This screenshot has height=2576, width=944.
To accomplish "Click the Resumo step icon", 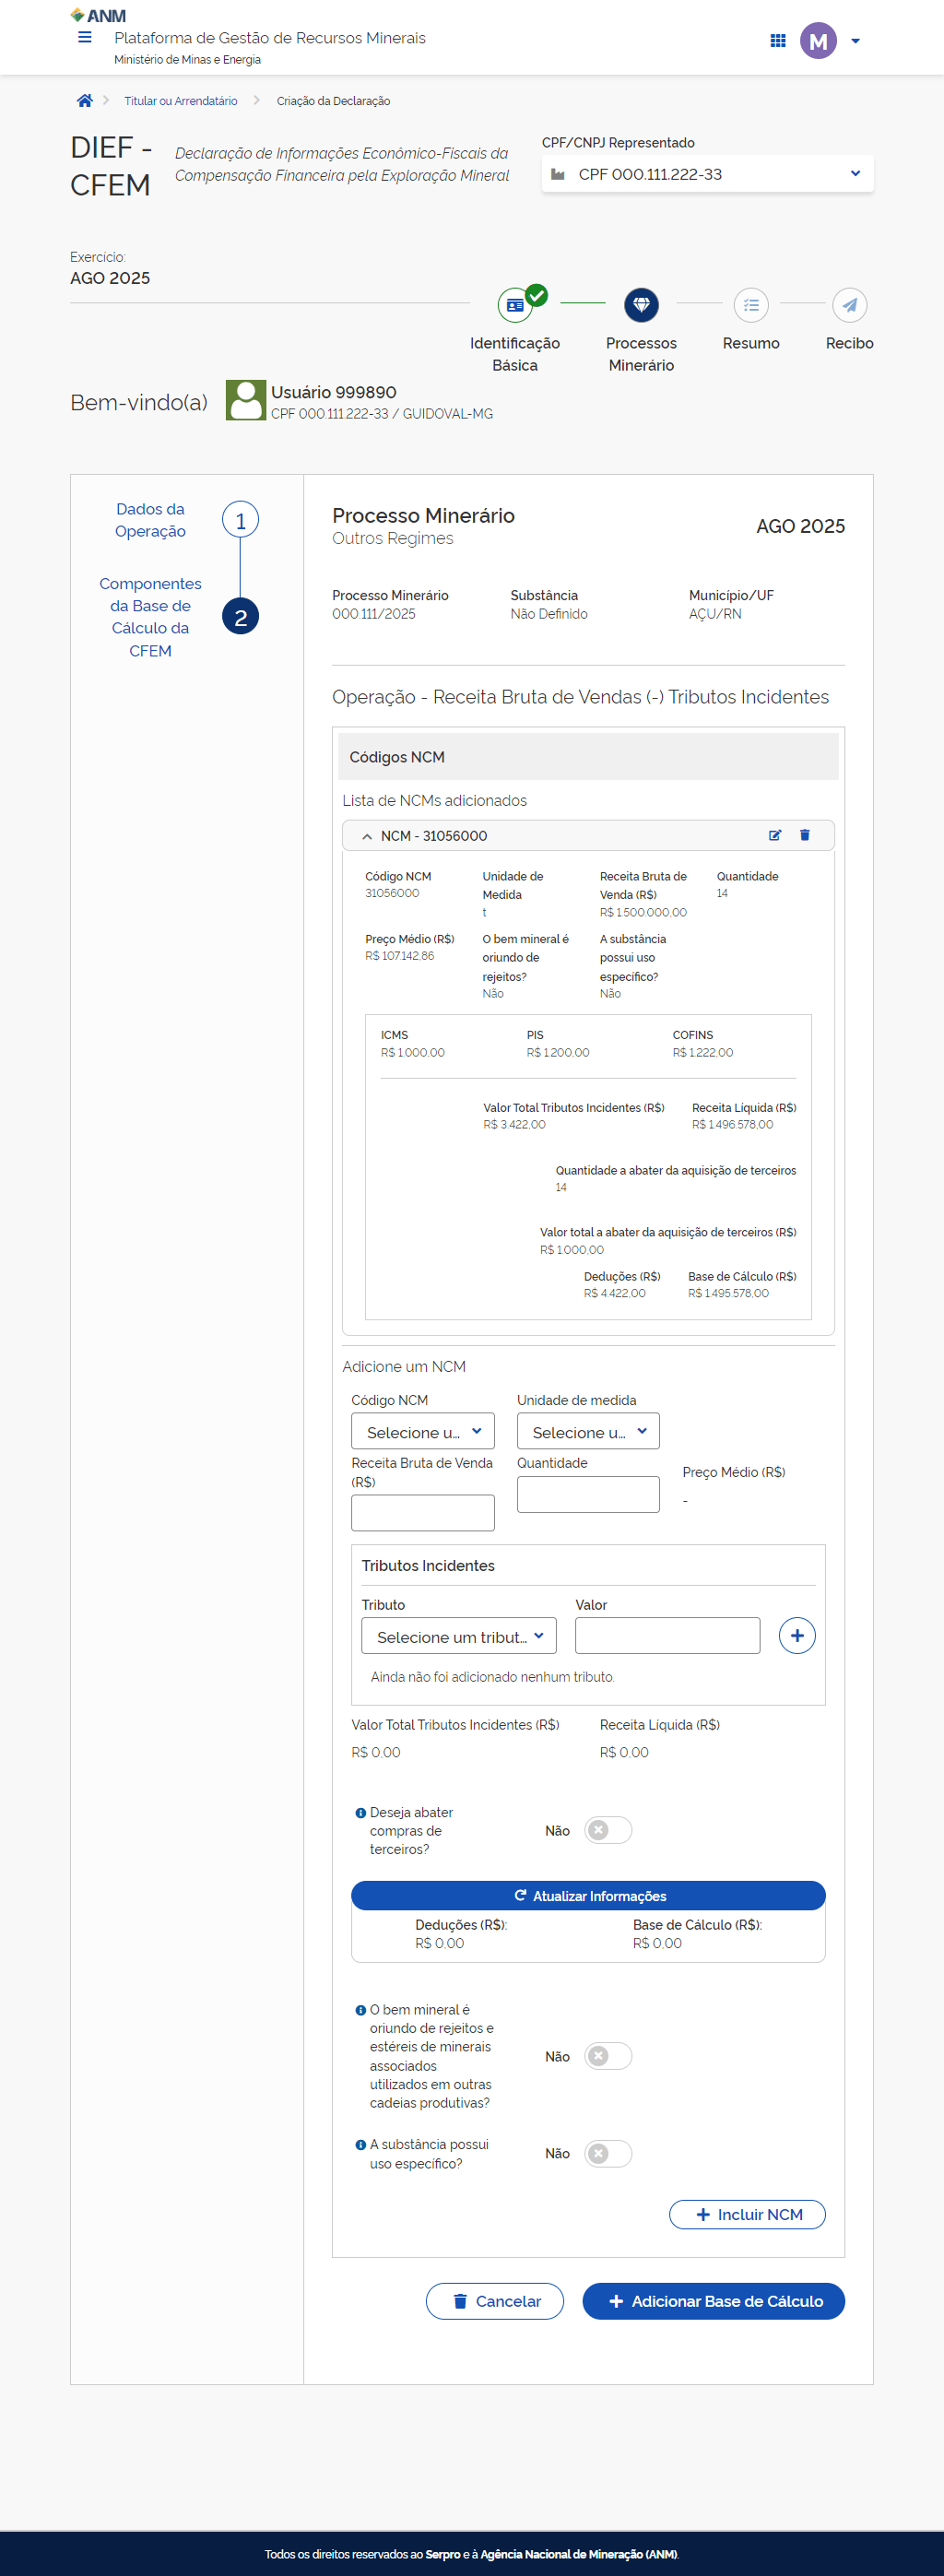I will click(750, 305).
